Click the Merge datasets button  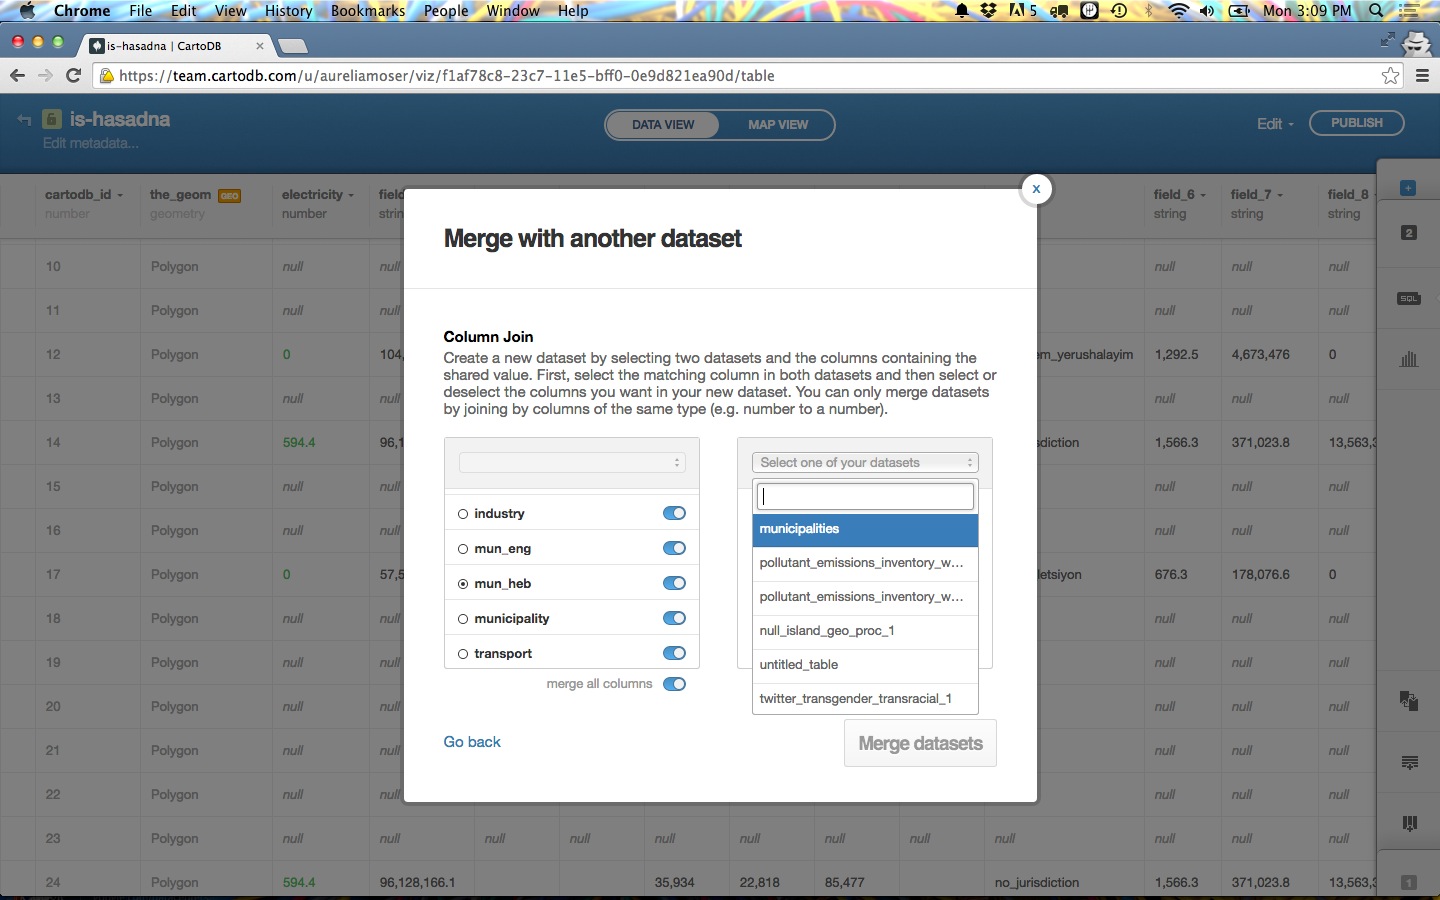click(x=920, y=744)
